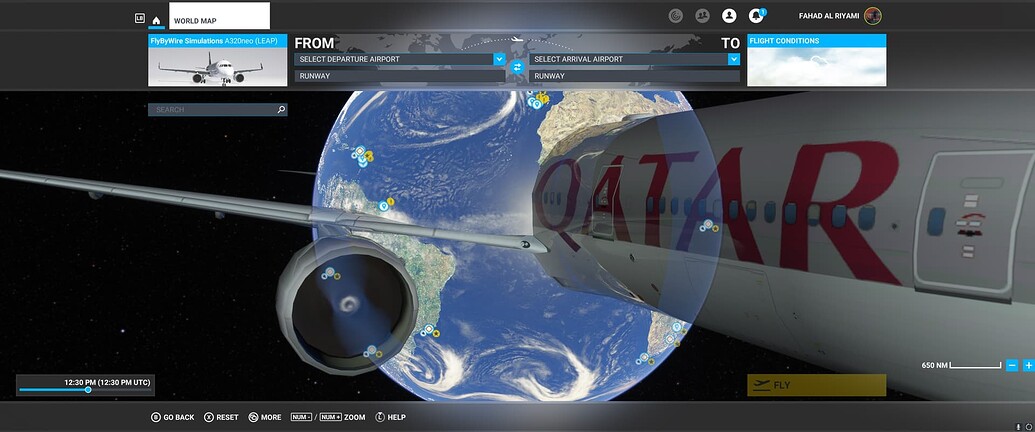
Task: Click the 12:30 PM (12:30 PM UTC) label
Action: pos(107,382)
